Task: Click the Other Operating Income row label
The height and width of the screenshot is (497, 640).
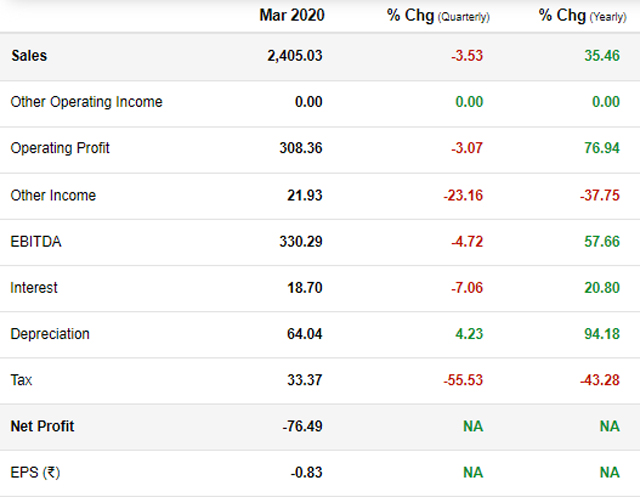Action: pyautogui.click(x=86, y=102)
